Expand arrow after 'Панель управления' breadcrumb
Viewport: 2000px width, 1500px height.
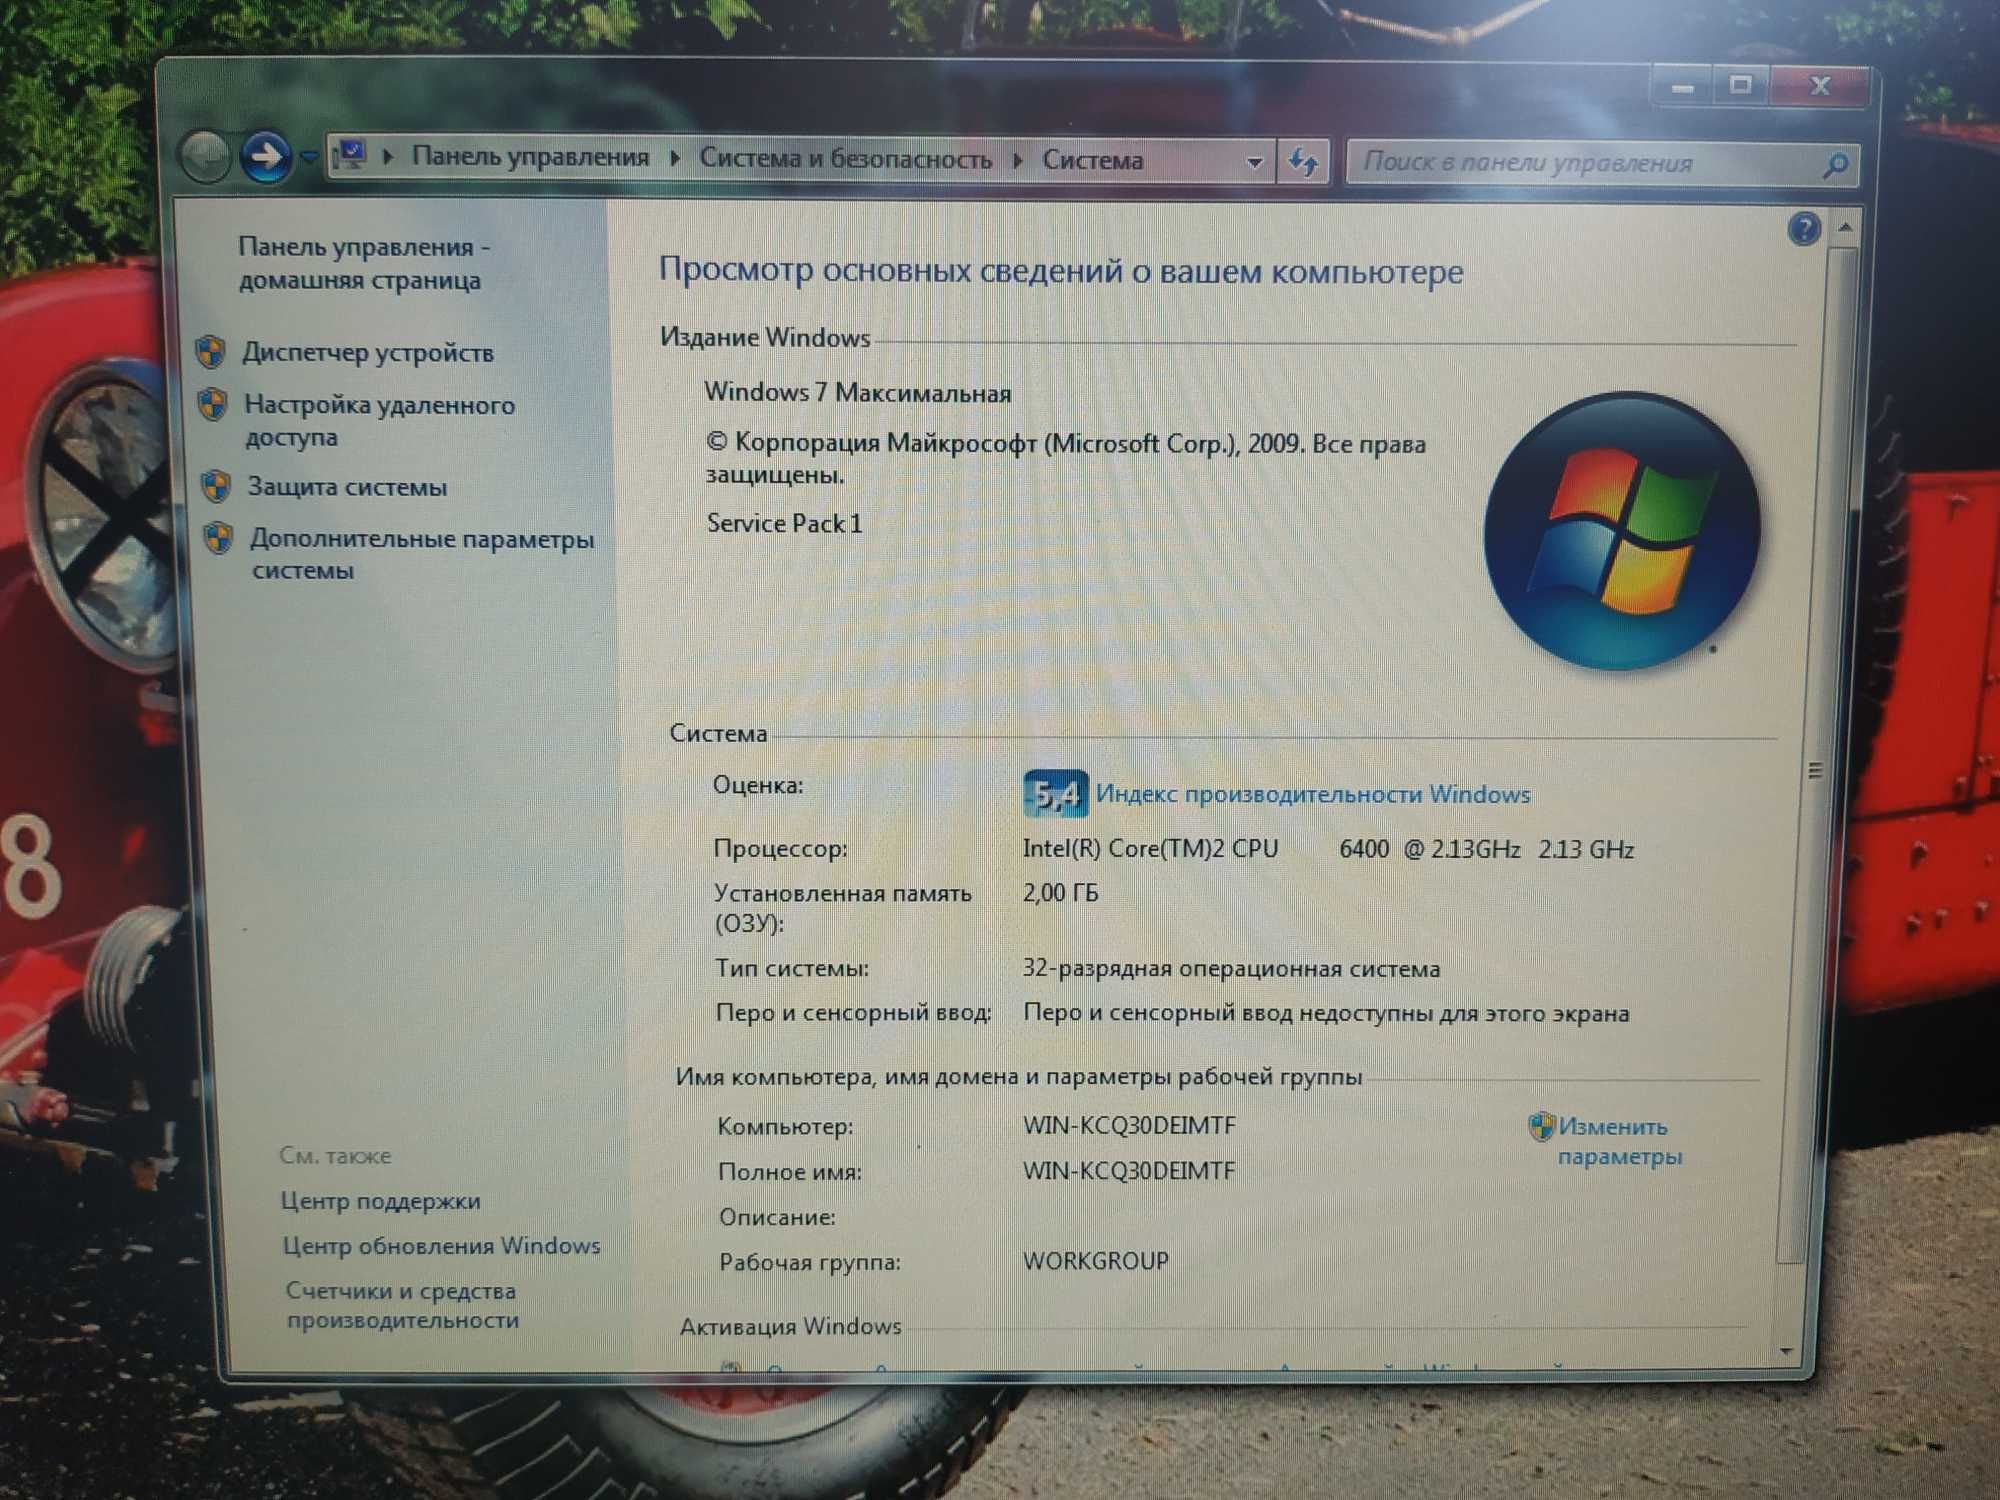(x=675, y=158)
